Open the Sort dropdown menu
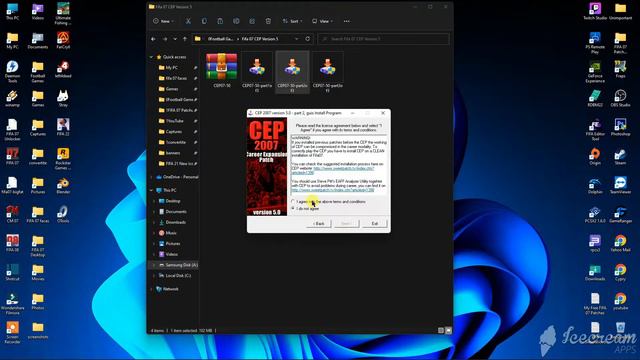Screen dimensions: 640x360 [292, 21]
